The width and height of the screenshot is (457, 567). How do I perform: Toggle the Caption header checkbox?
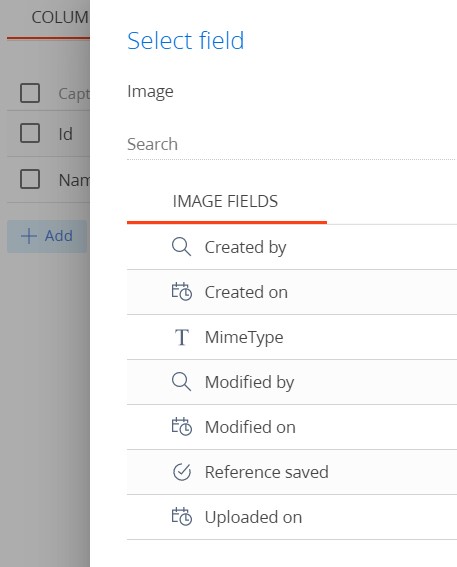point(30,93)
